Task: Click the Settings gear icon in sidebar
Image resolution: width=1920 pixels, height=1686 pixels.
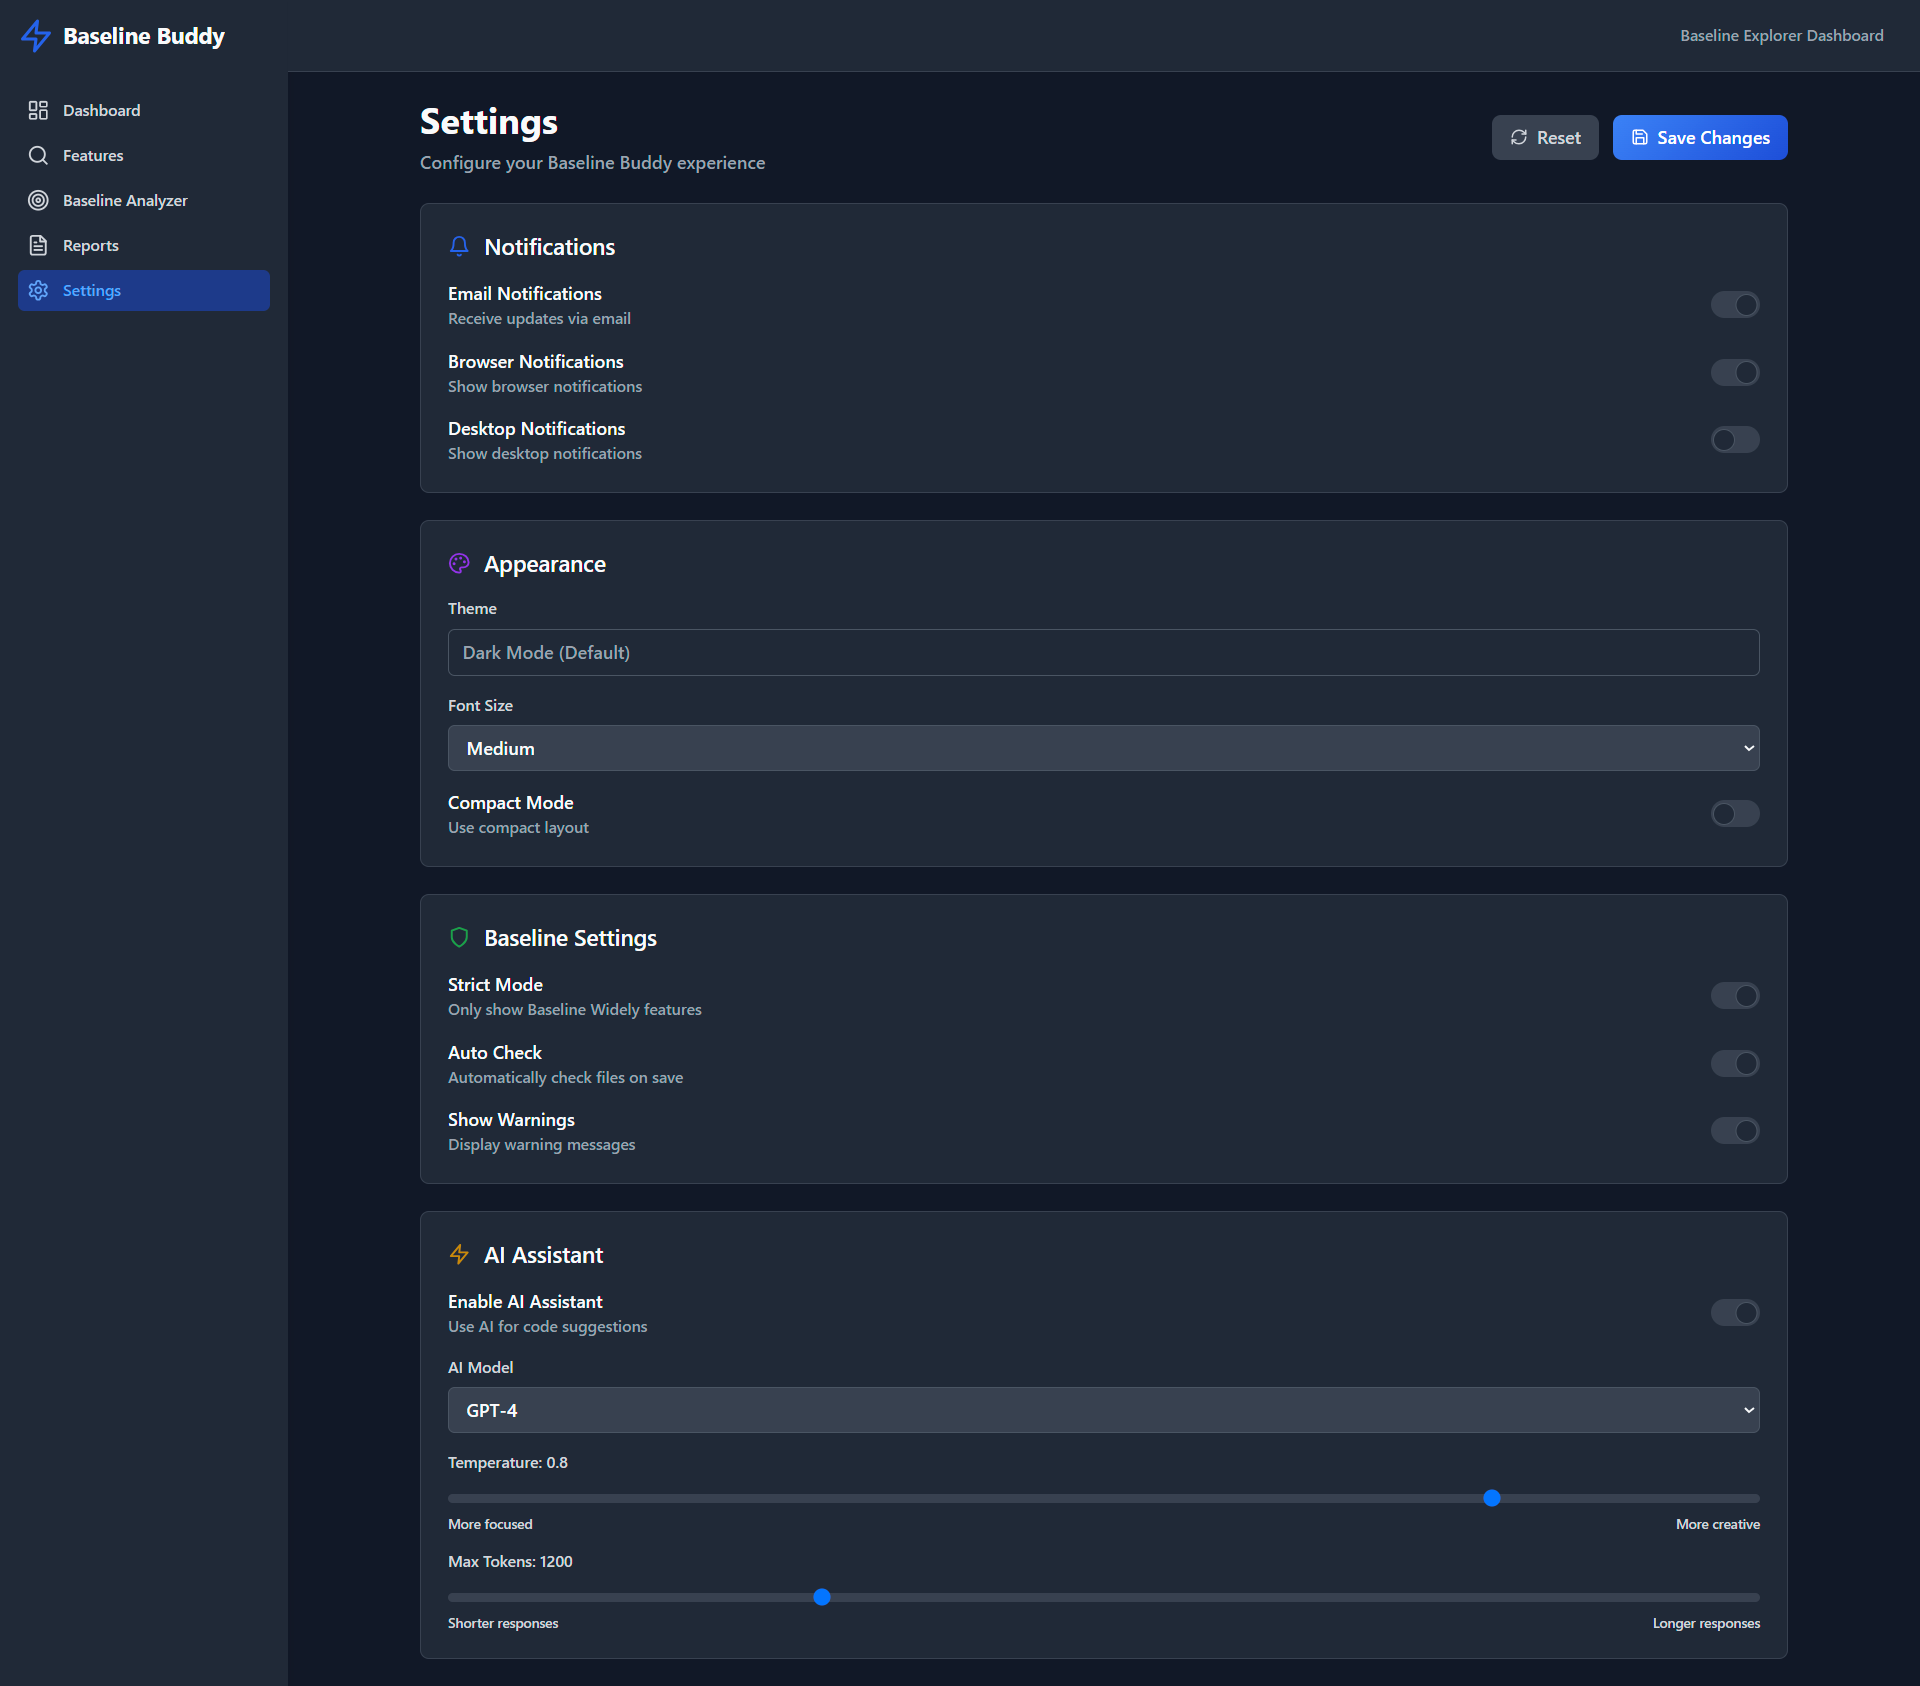Action: (38, 290)
